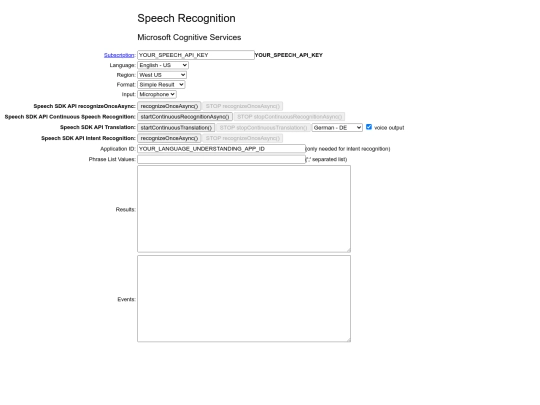The width and height of the screenshot is (540, 405).
Task: Click the 'voice output' label text
Action: click(x=389, y=128)
